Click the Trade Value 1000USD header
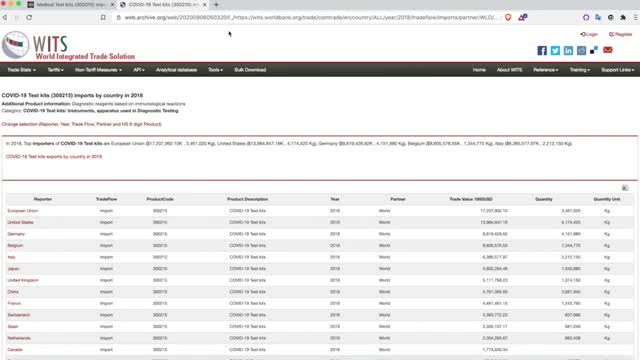Screen dimensions: 640x360 471,199
